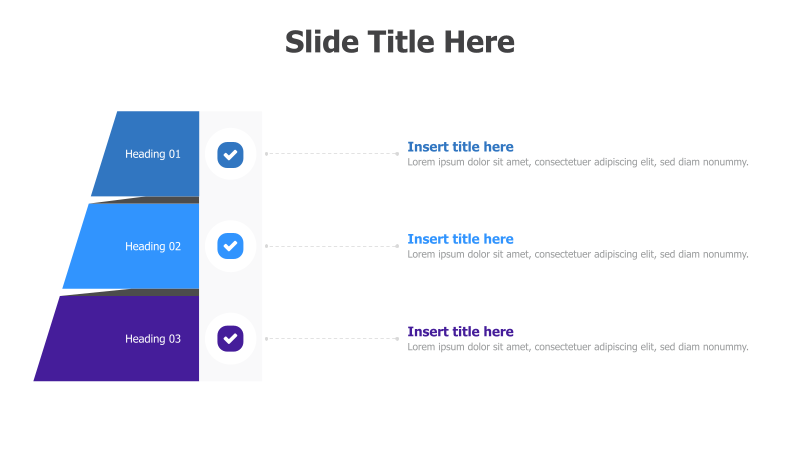Select the Lorem ipsum text under the first title

coord(577,162)
